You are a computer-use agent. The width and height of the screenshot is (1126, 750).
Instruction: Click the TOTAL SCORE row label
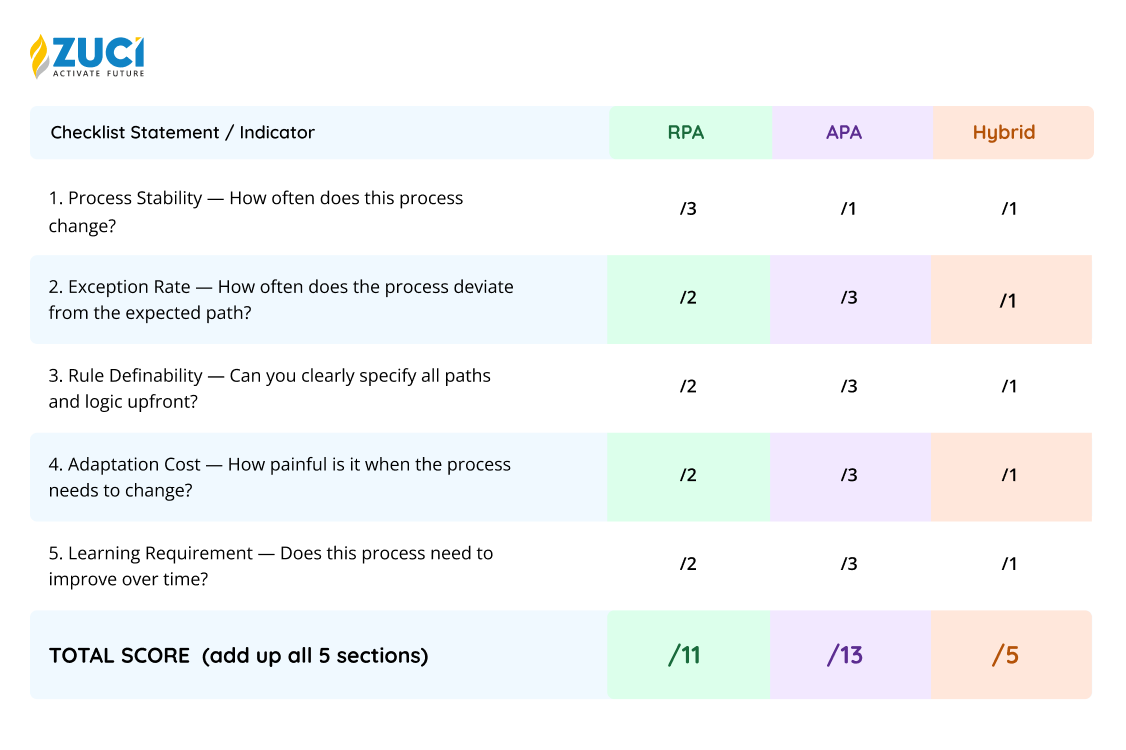coord(238,655)
